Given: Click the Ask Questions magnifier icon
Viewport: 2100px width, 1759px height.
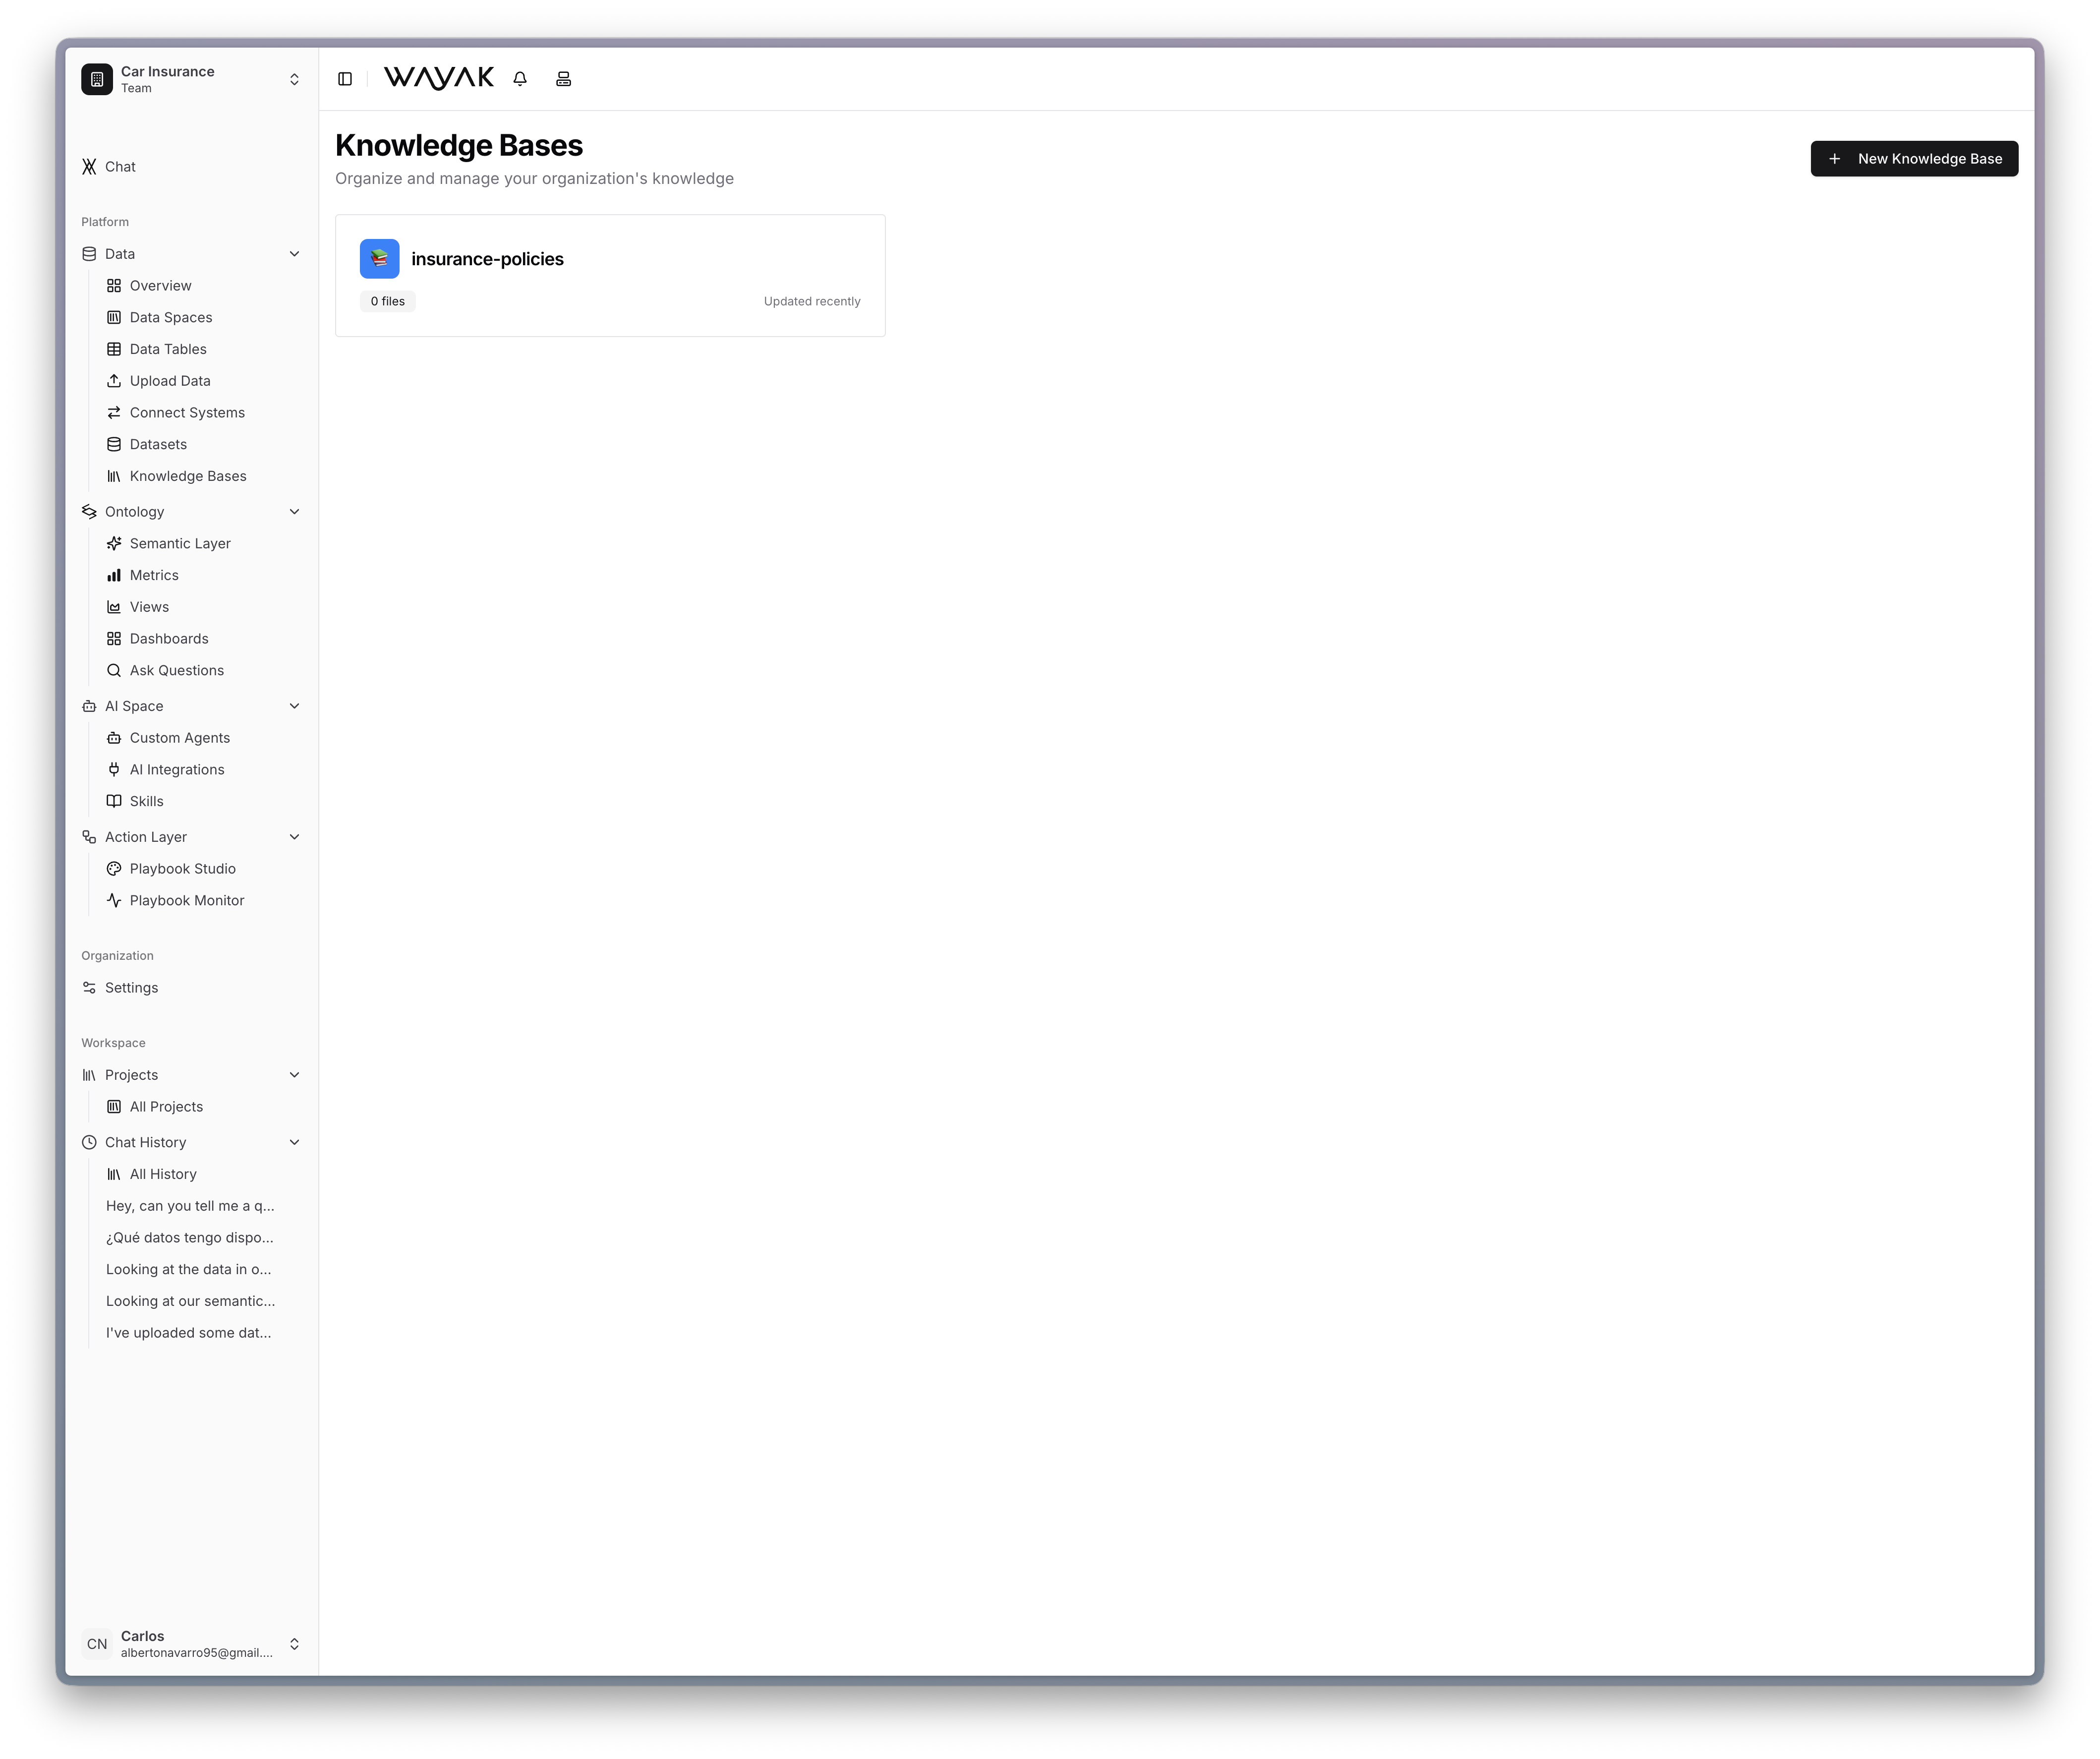Looking at the screenshot, I should tap(114, 671).
